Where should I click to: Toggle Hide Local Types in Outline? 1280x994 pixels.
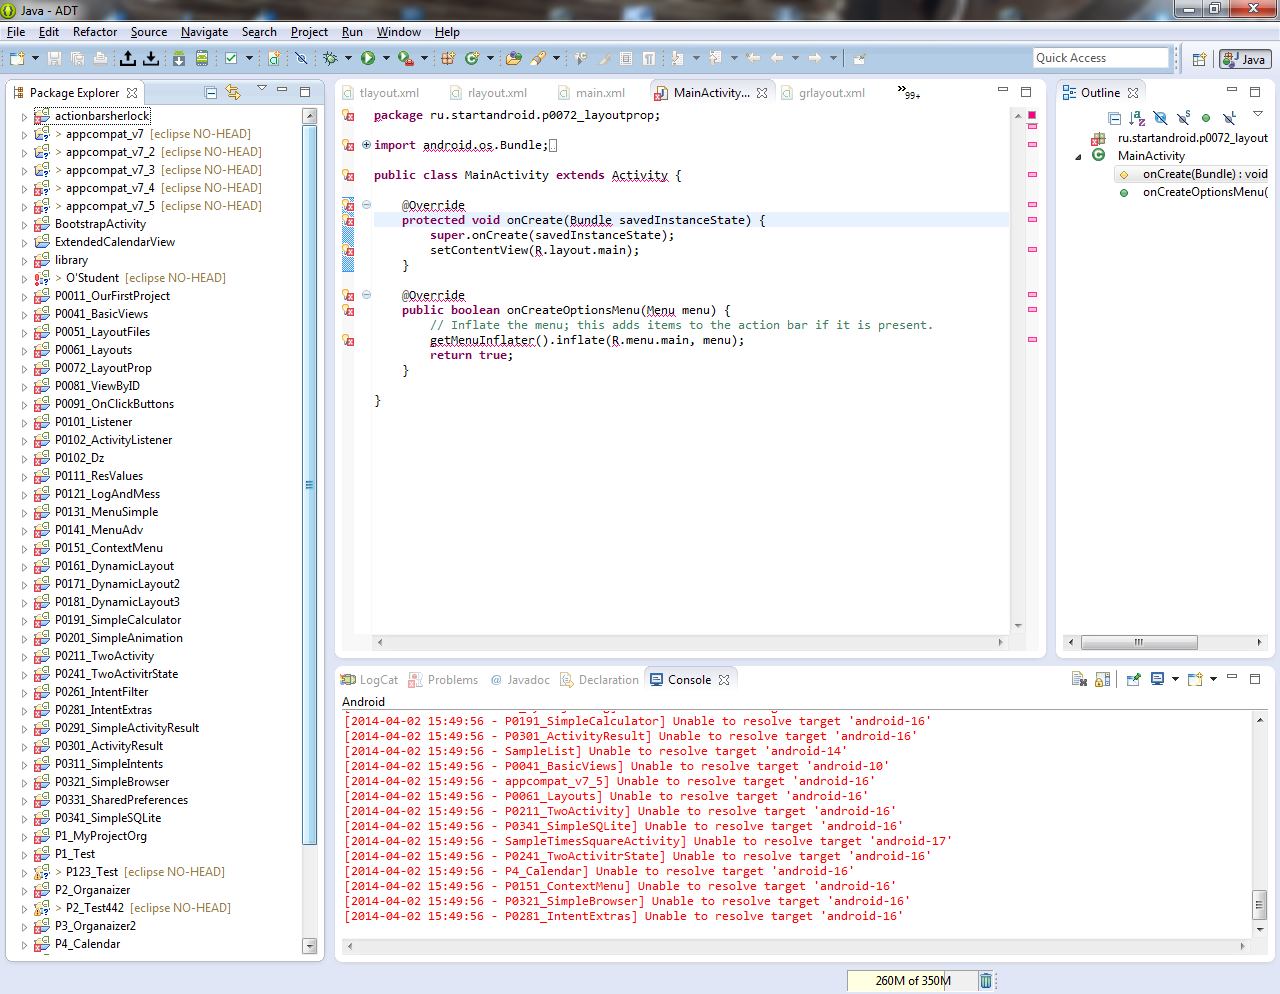(1229, 118)
